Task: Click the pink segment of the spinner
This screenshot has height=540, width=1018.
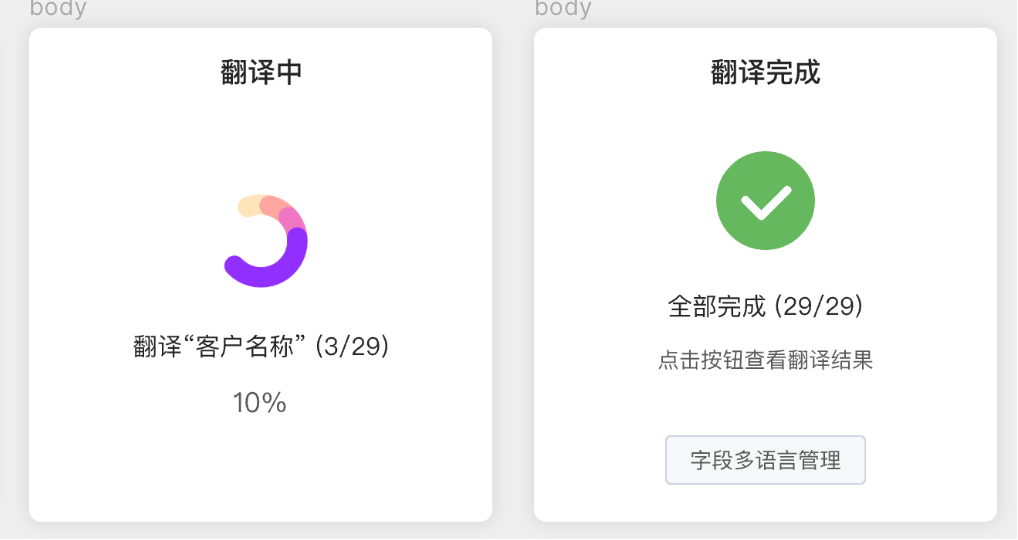Action: pos(291,219)
